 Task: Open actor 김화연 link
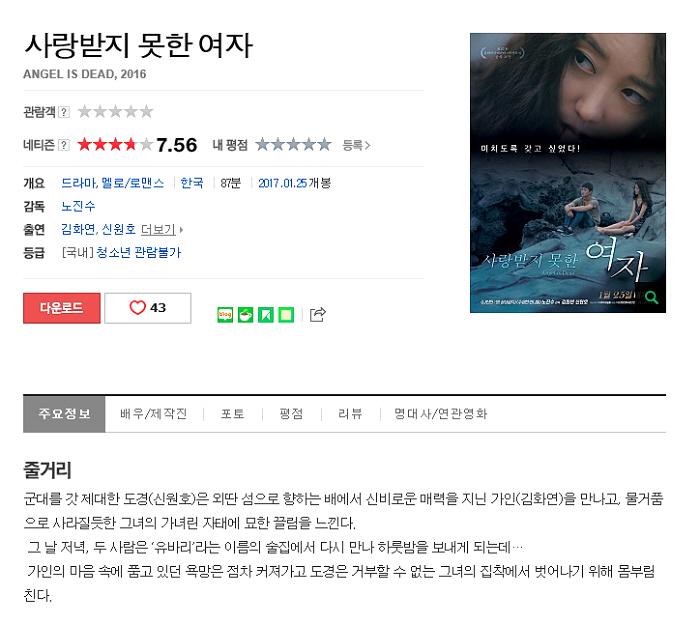[78, 229]
